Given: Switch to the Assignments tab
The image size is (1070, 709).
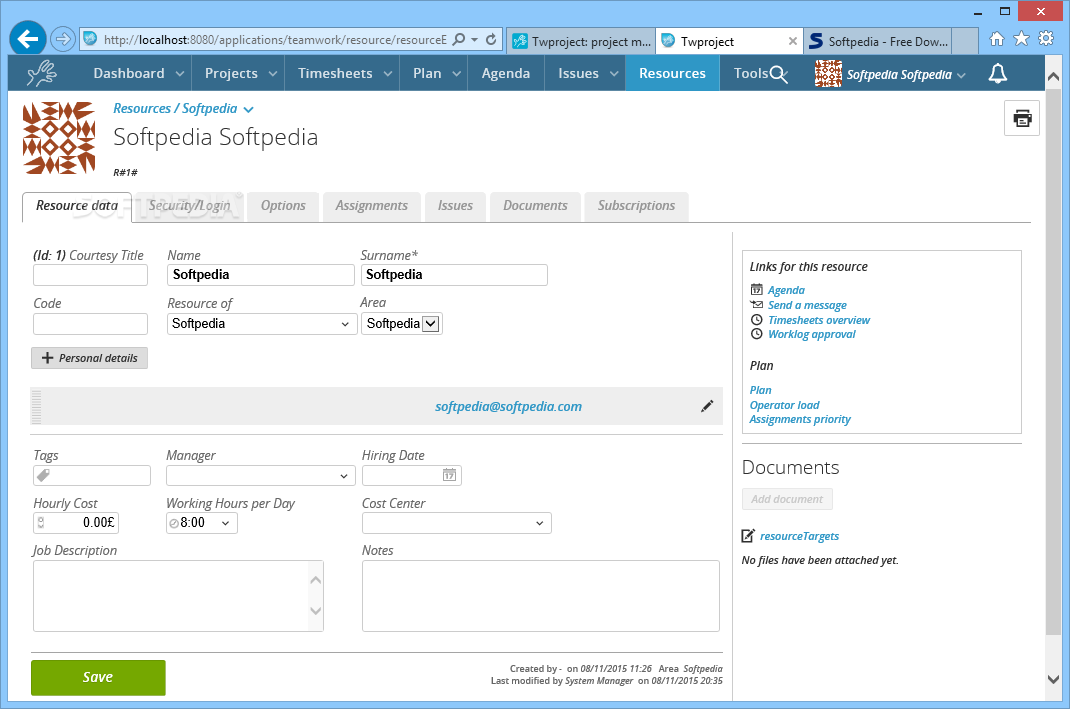Looking at the screenshot, I should (371, 206).
